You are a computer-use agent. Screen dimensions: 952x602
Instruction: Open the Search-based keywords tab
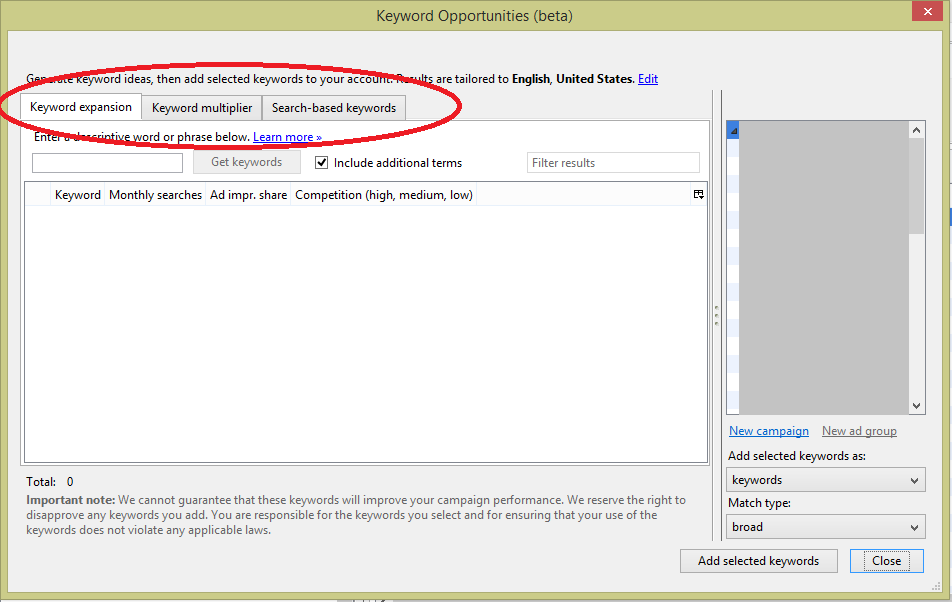(x=334, y=108)
